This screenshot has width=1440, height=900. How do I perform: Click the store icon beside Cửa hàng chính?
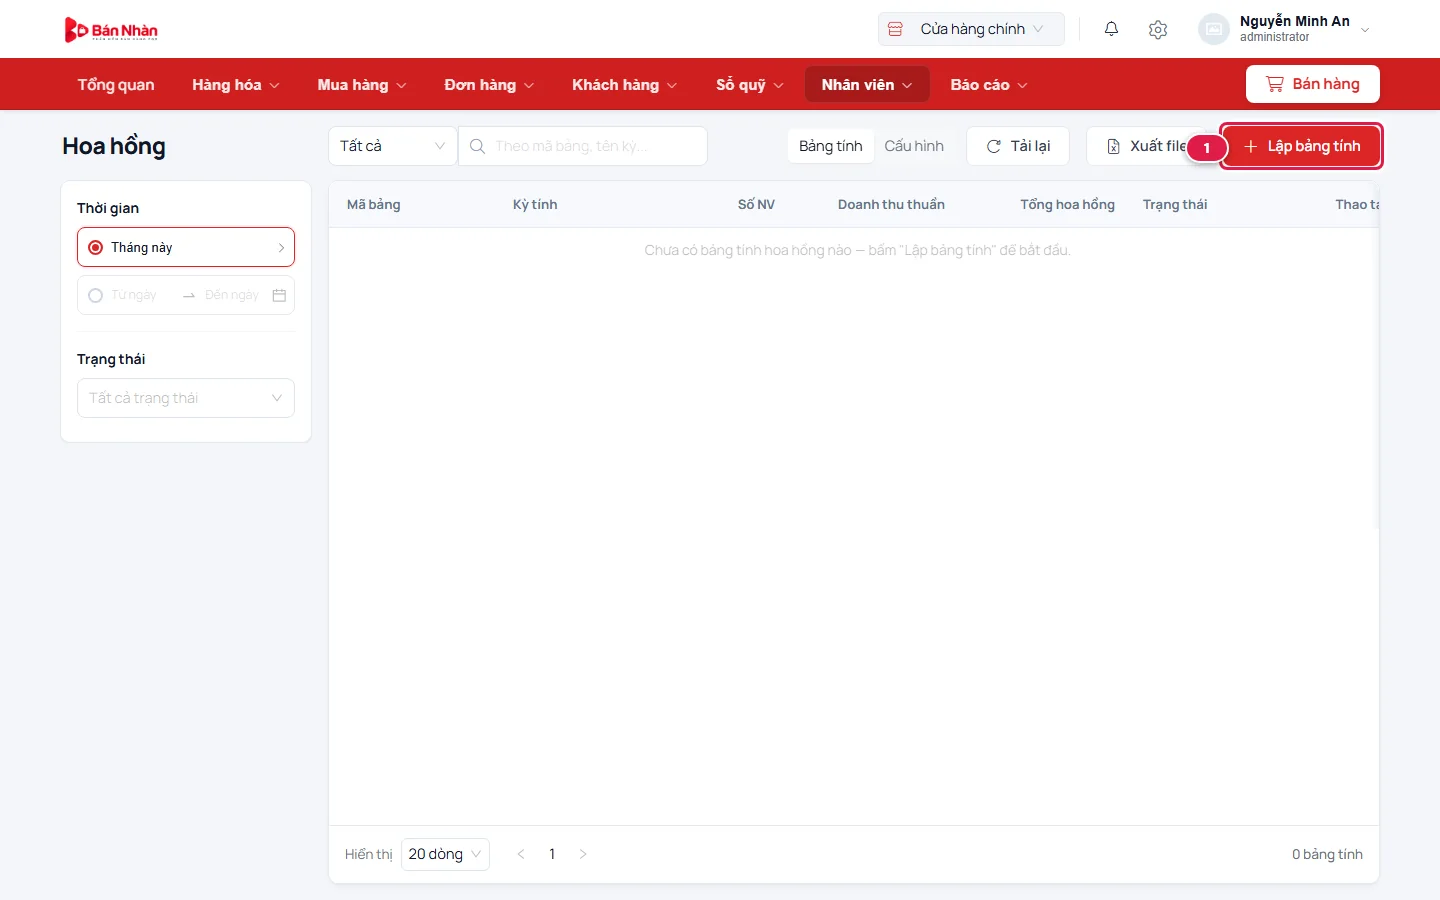tap(896, 29)
